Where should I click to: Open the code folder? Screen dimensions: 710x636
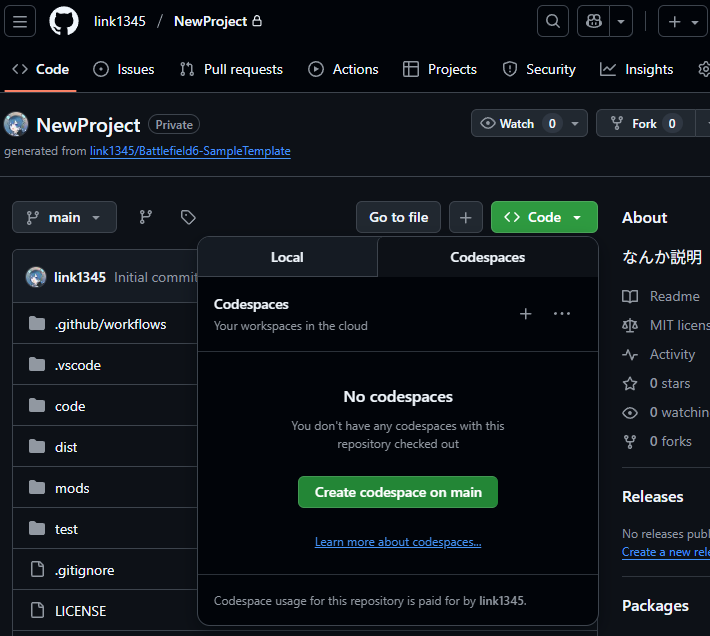click(70, 406)
